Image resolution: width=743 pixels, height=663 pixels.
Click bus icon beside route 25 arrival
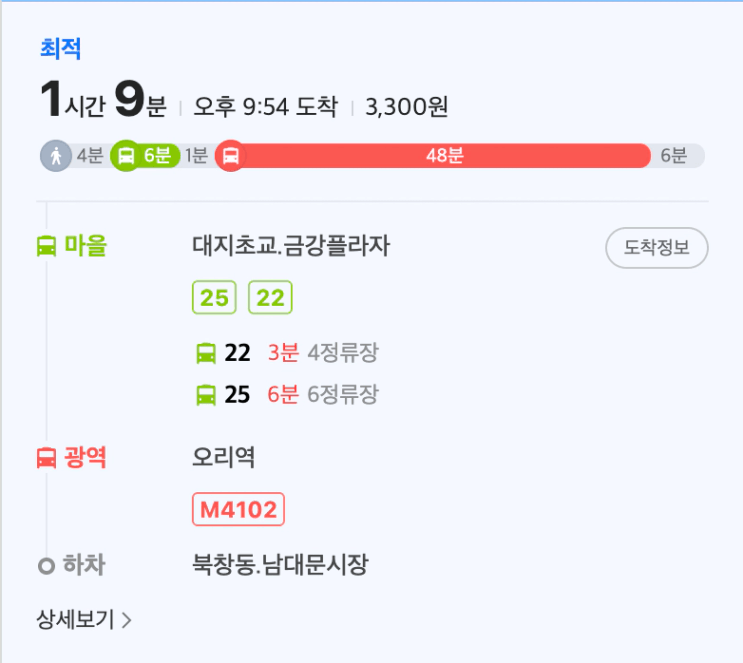pos(206,395)
